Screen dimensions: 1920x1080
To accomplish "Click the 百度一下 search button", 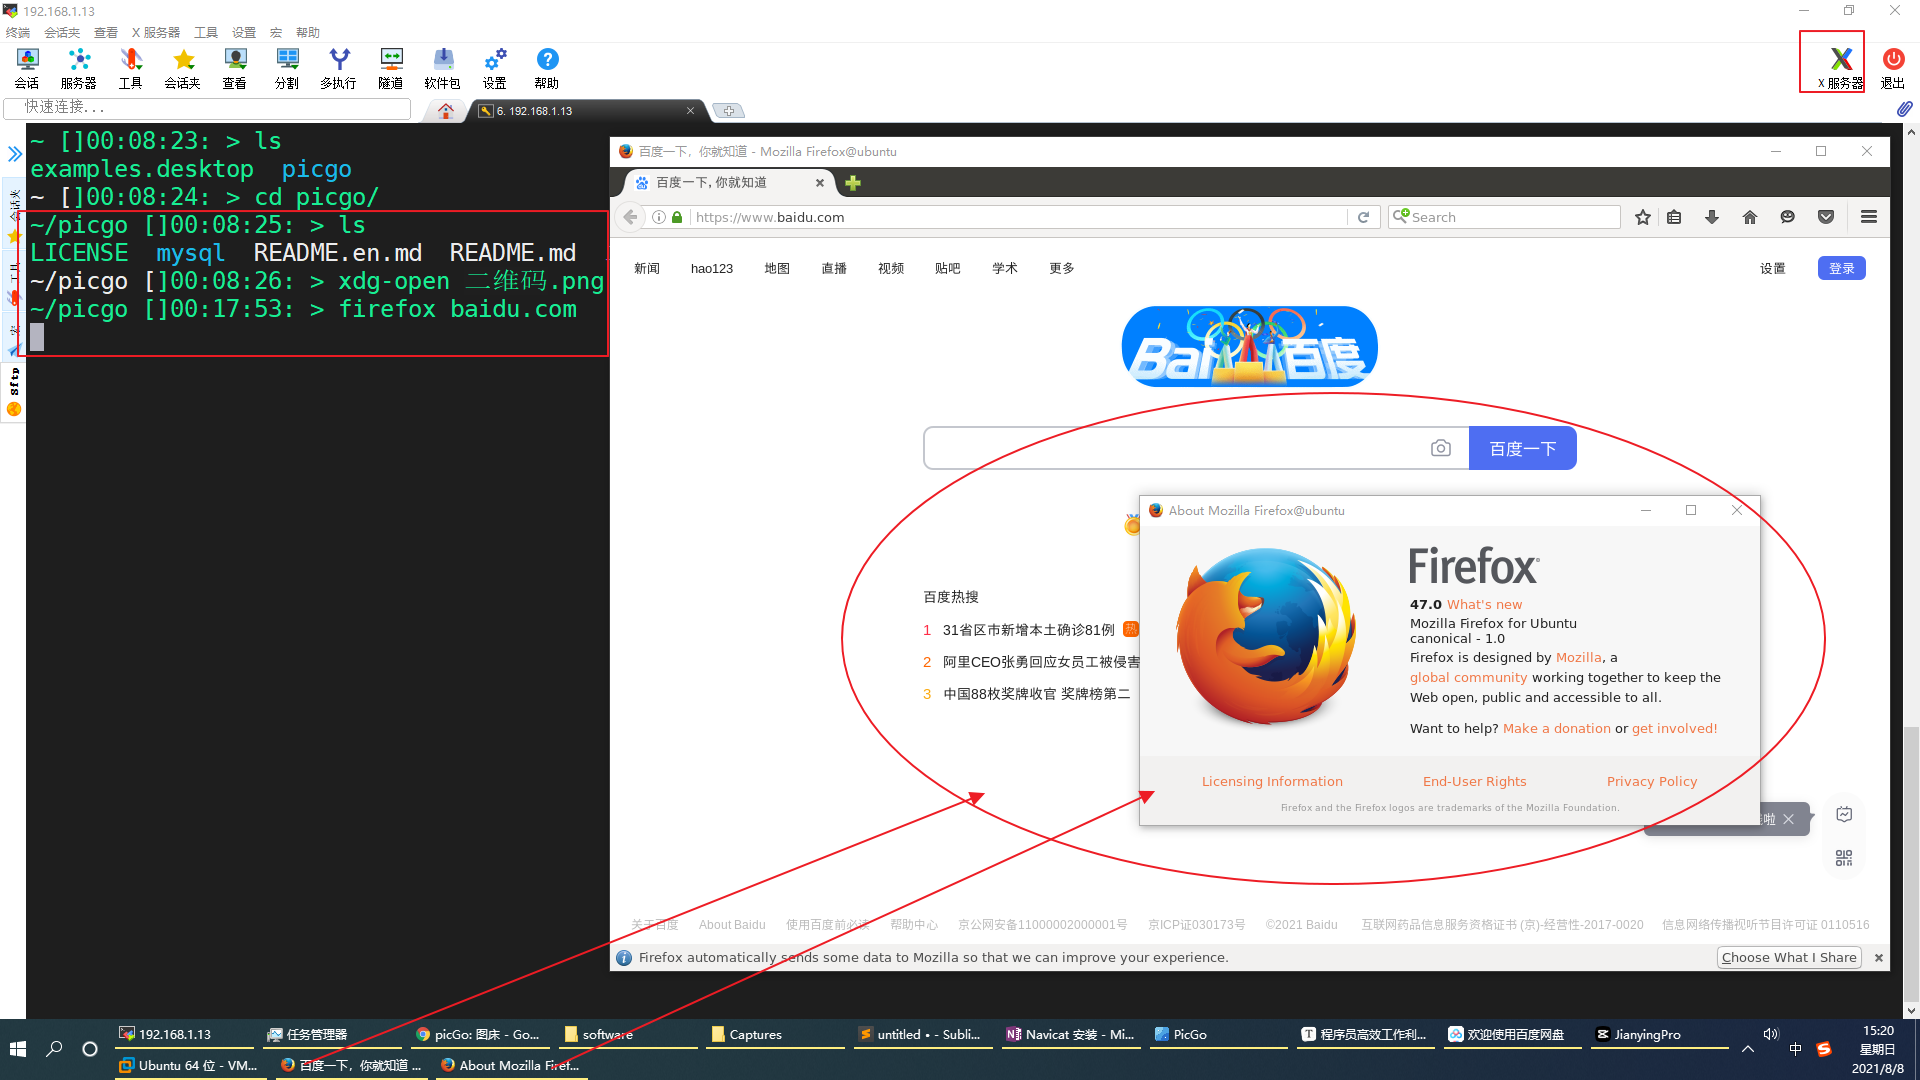I will [x=1522, y=448].
